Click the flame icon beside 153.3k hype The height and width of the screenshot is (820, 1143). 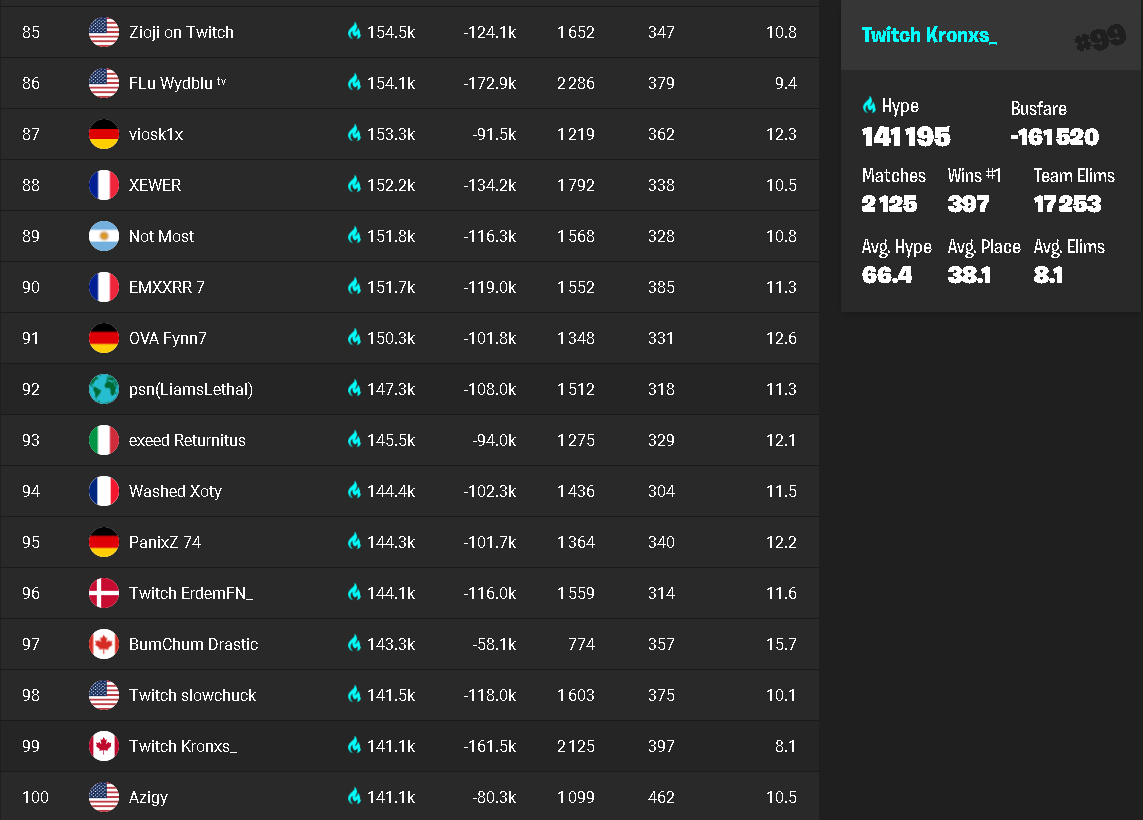[354, 133]
